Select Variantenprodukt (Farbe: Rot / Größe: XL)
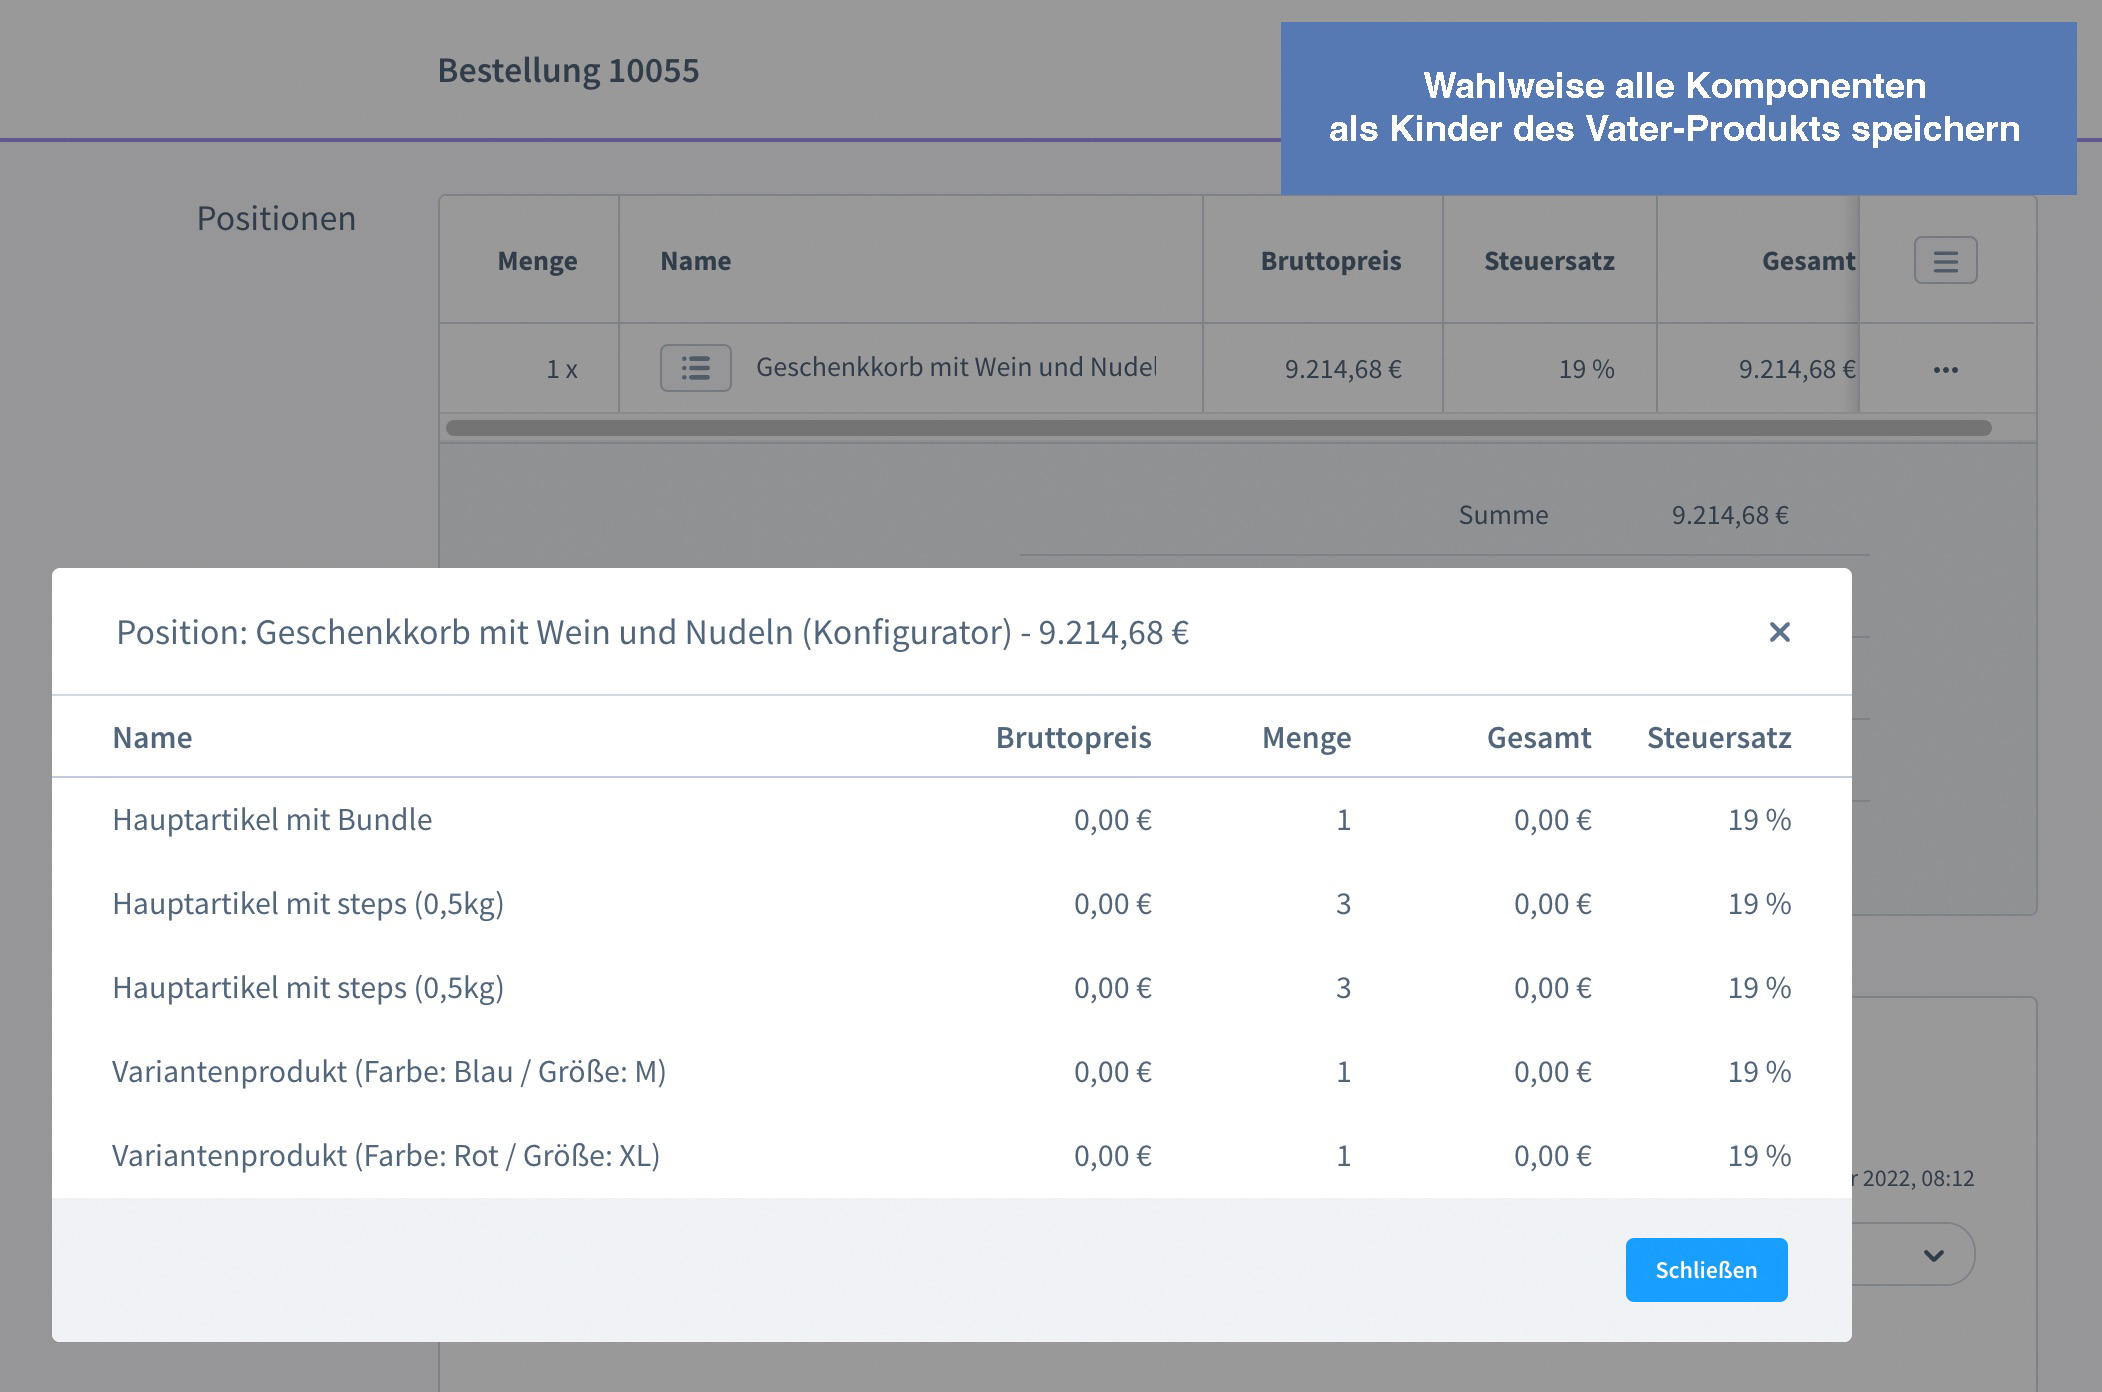Screen dimensions: 2102x1392 (952, 1156)
